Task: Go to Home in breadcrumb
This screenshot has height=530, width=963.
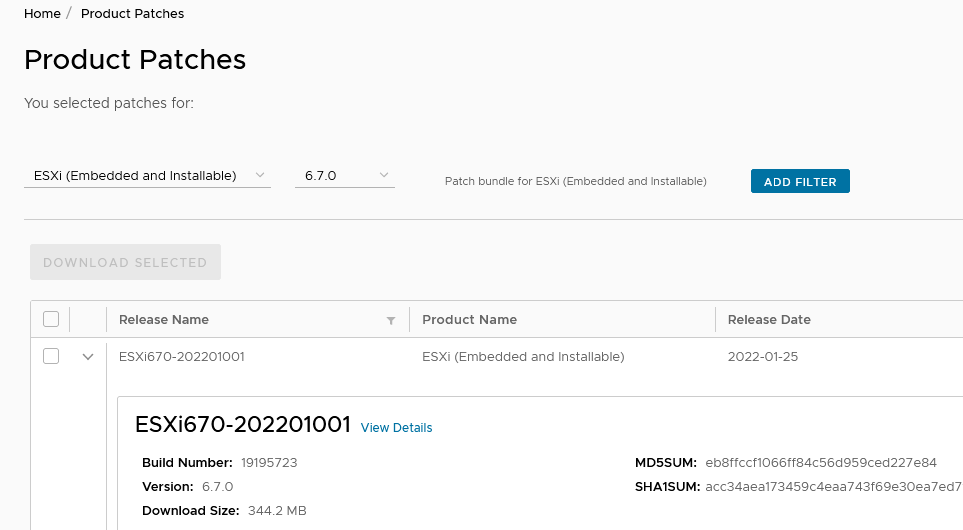Action: pyautogui.click(x=42, y=14)
